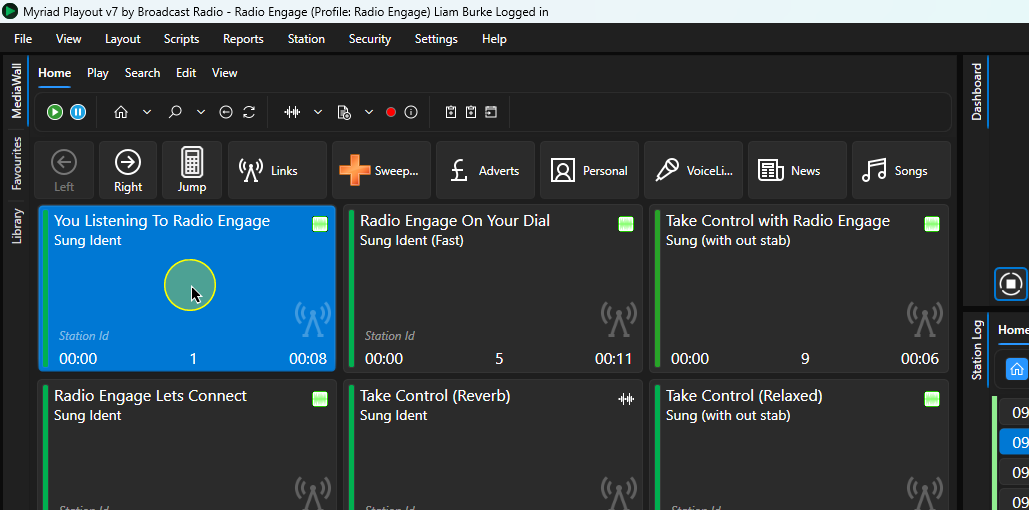The width and height of the screenshot is (1029, 510).
Task: Toggle the green indicator on Take Control with Radio Engage
Action: [x=932, y=224]
